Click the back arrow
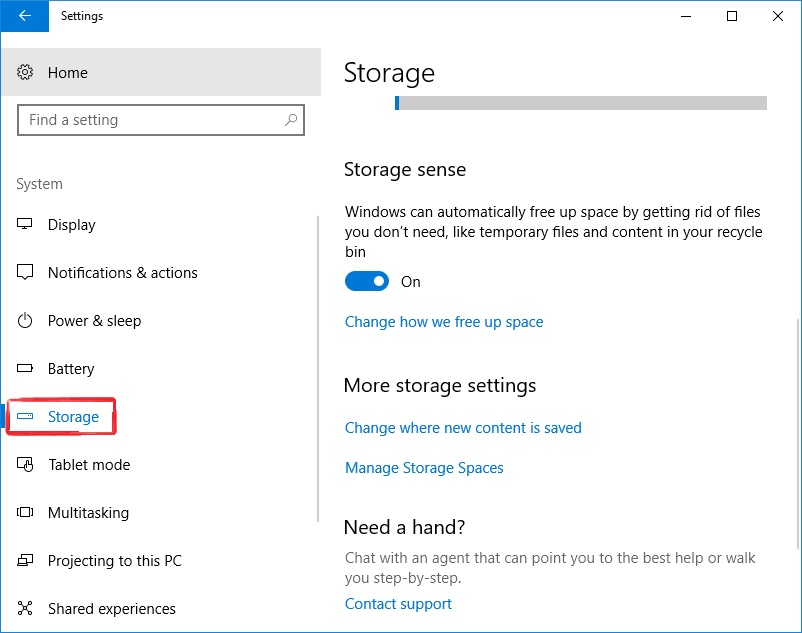The height and width of the screenshot is (633, 802). coord(23,16)
